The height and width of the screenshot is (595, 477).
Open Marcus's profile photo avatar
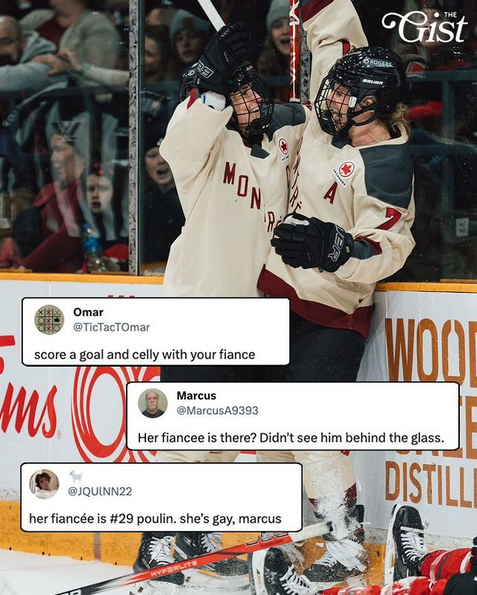tap(153, 403)
